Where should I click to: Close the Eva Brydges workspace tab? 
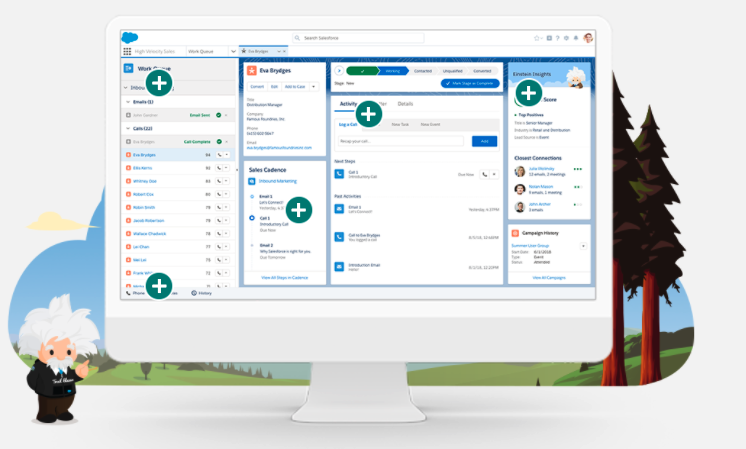coord(285,51)
